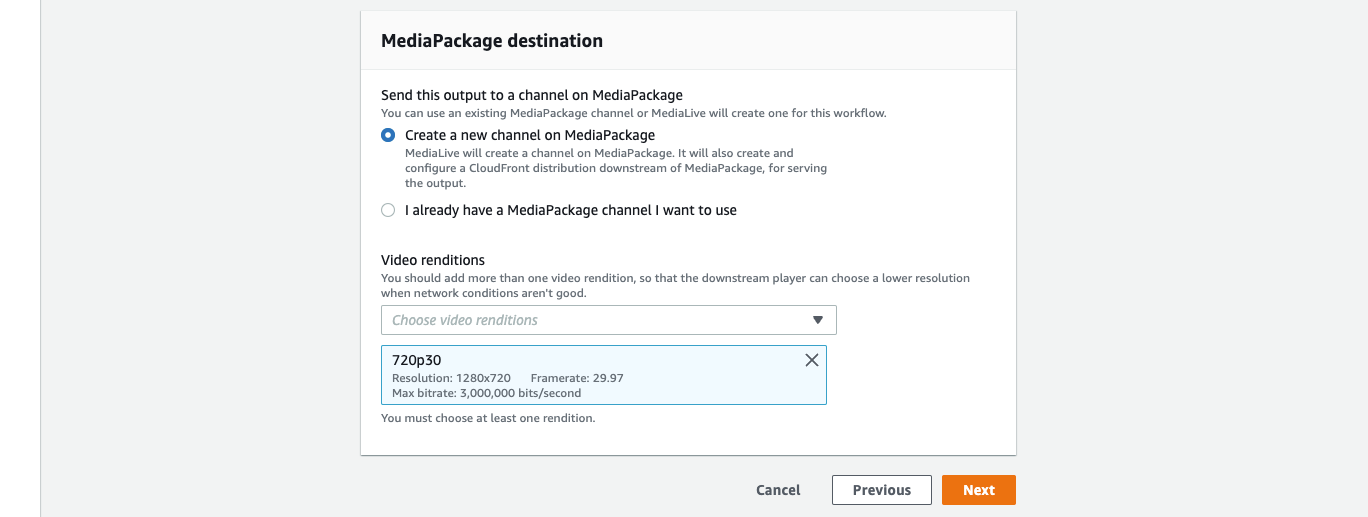
Task: Click the orange Next button
Action: tap(978, 490)
